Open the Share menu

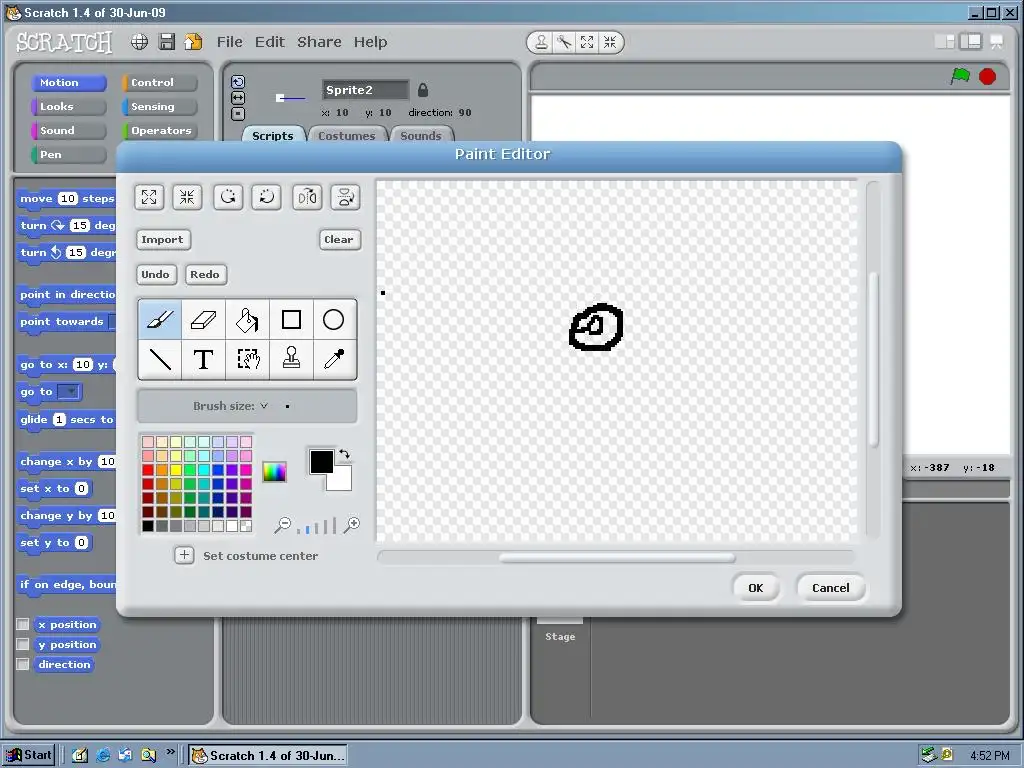(319, 42)
